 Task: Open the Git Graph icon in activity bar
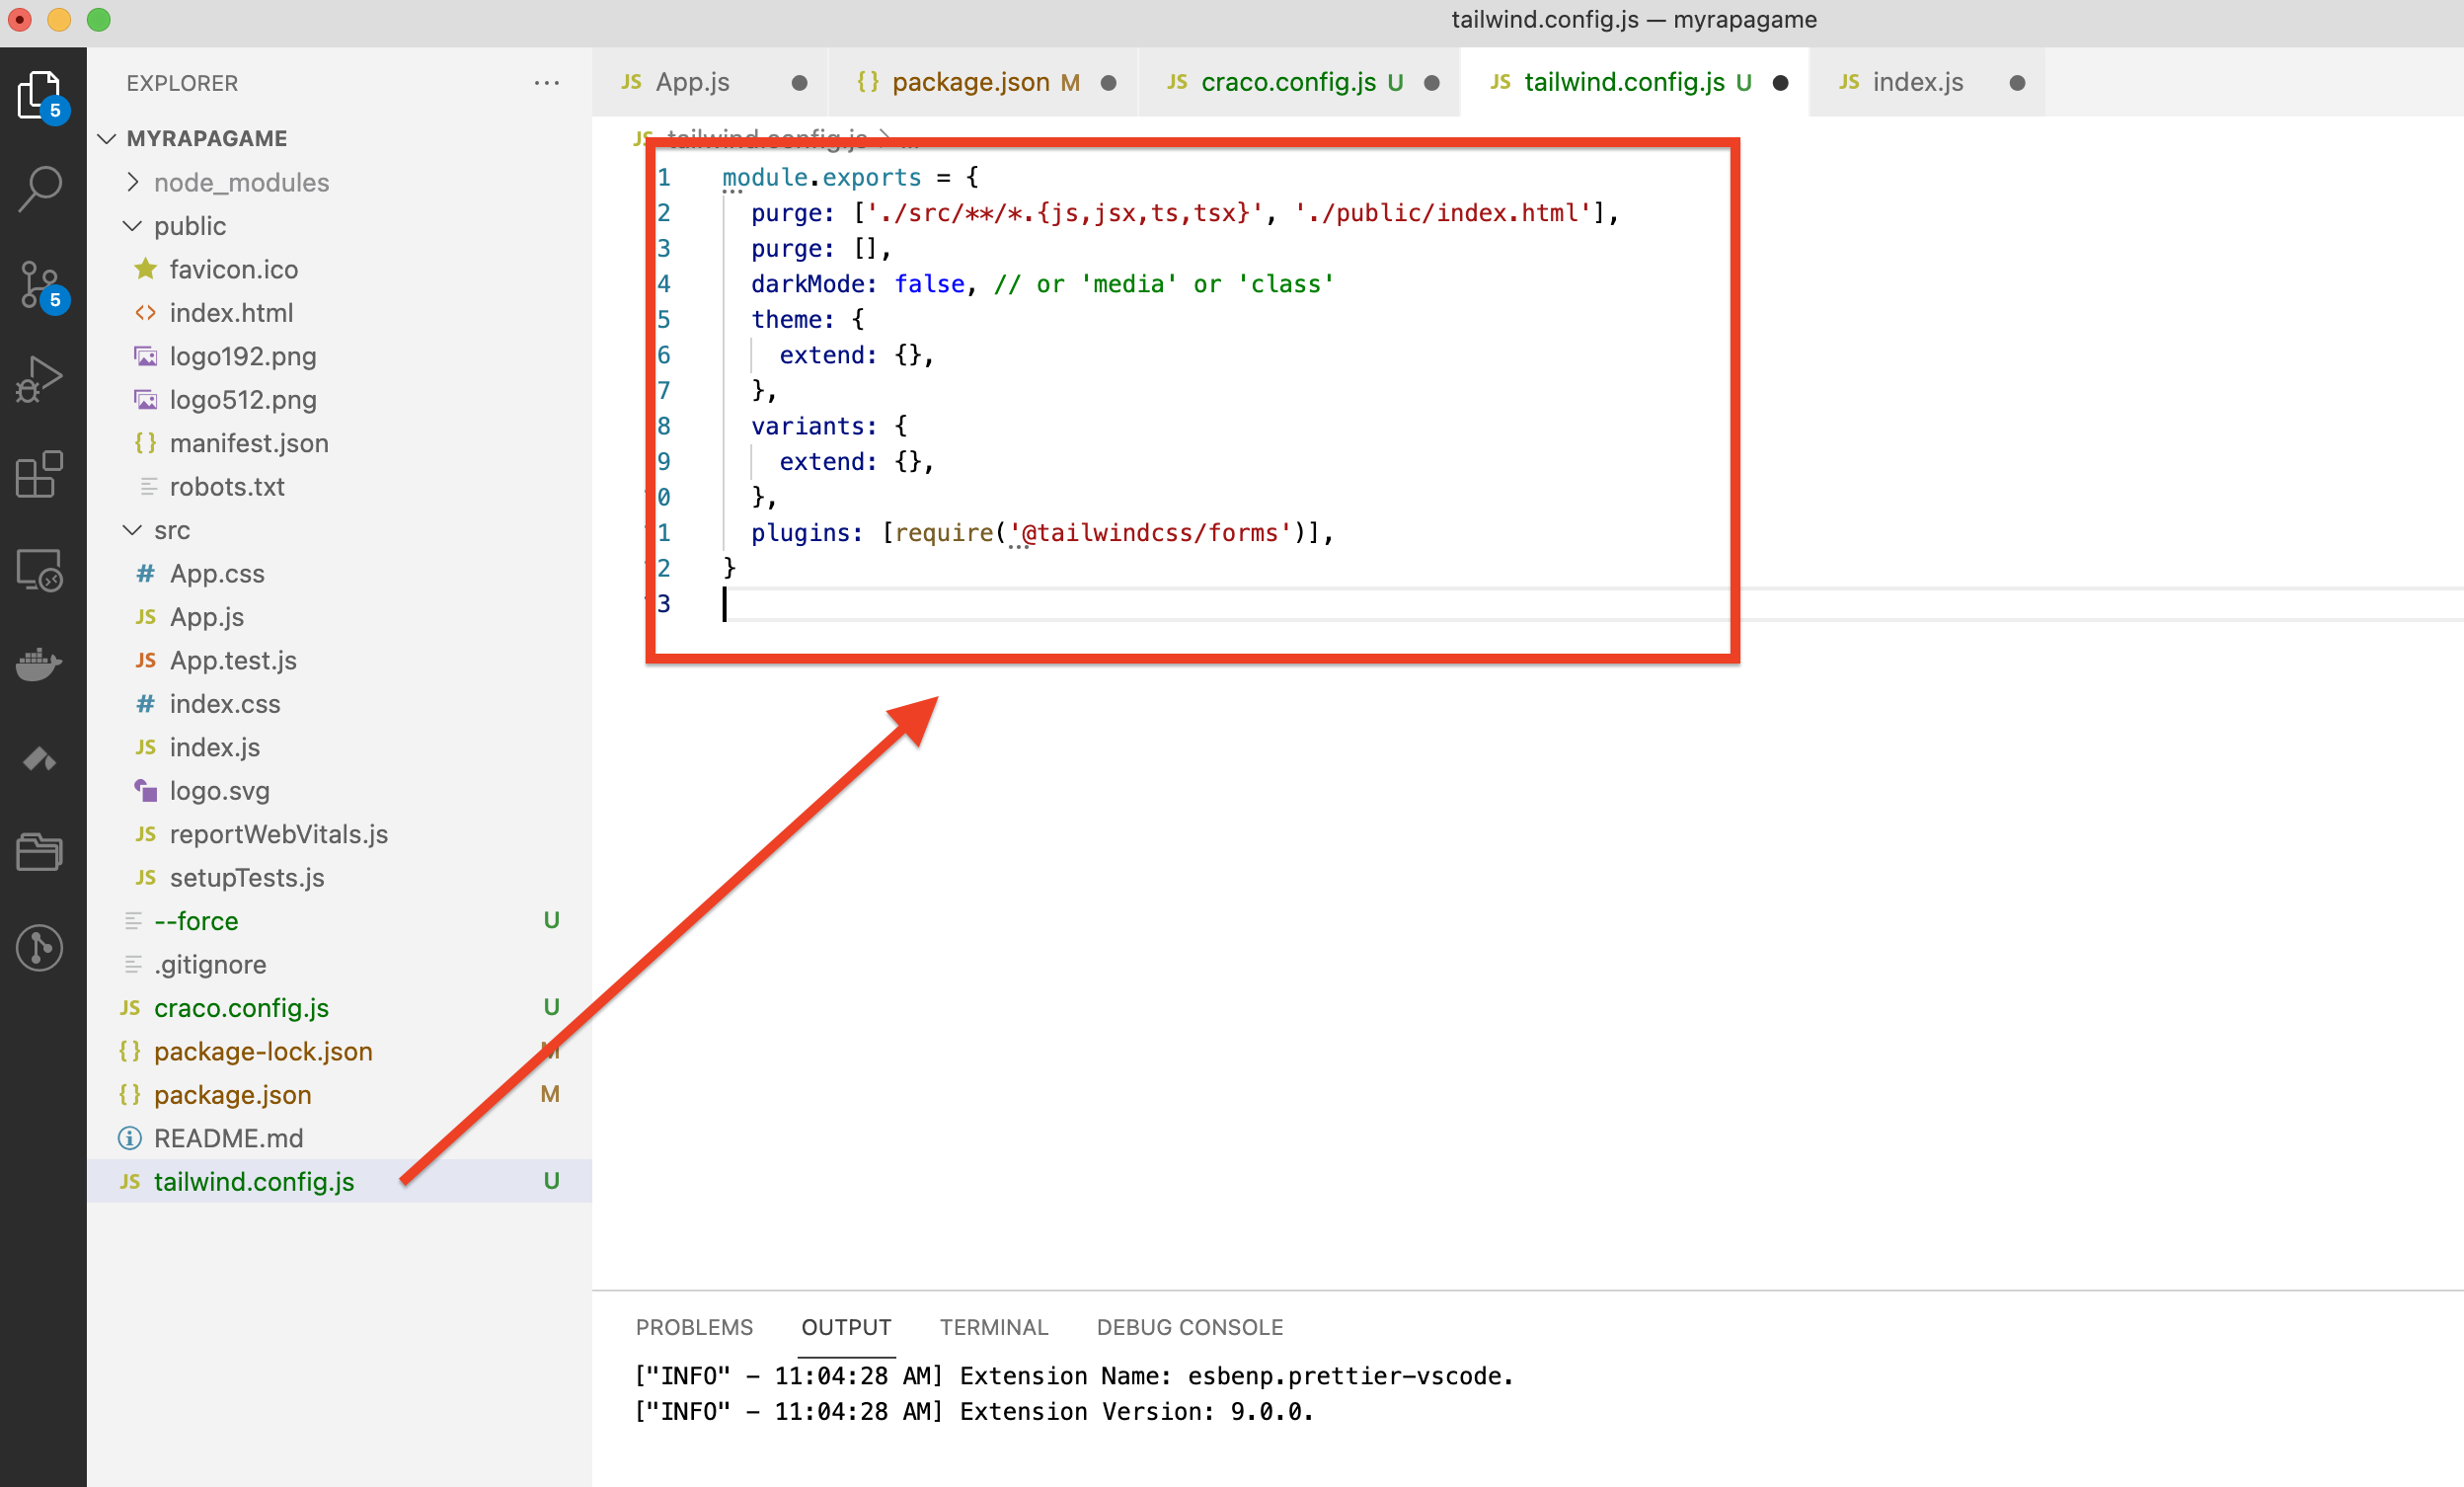click(x=40, y=947)
